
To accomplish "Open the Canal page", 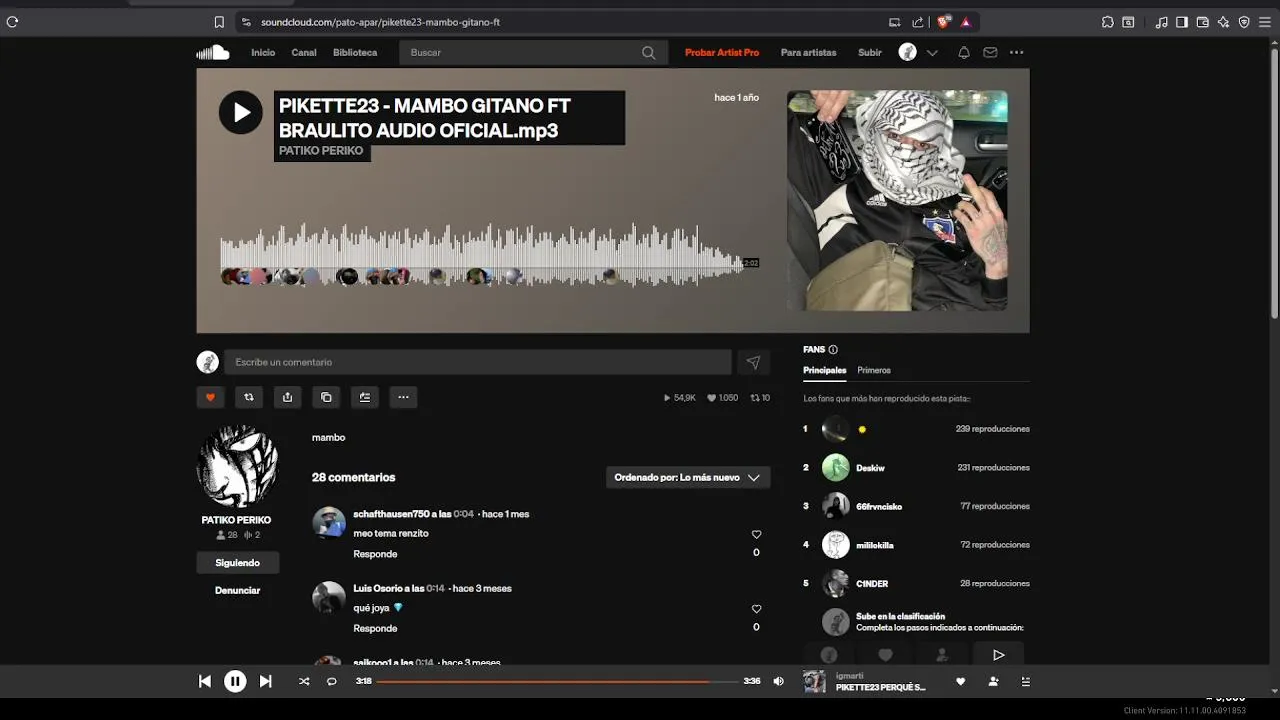I will point(304,52).
